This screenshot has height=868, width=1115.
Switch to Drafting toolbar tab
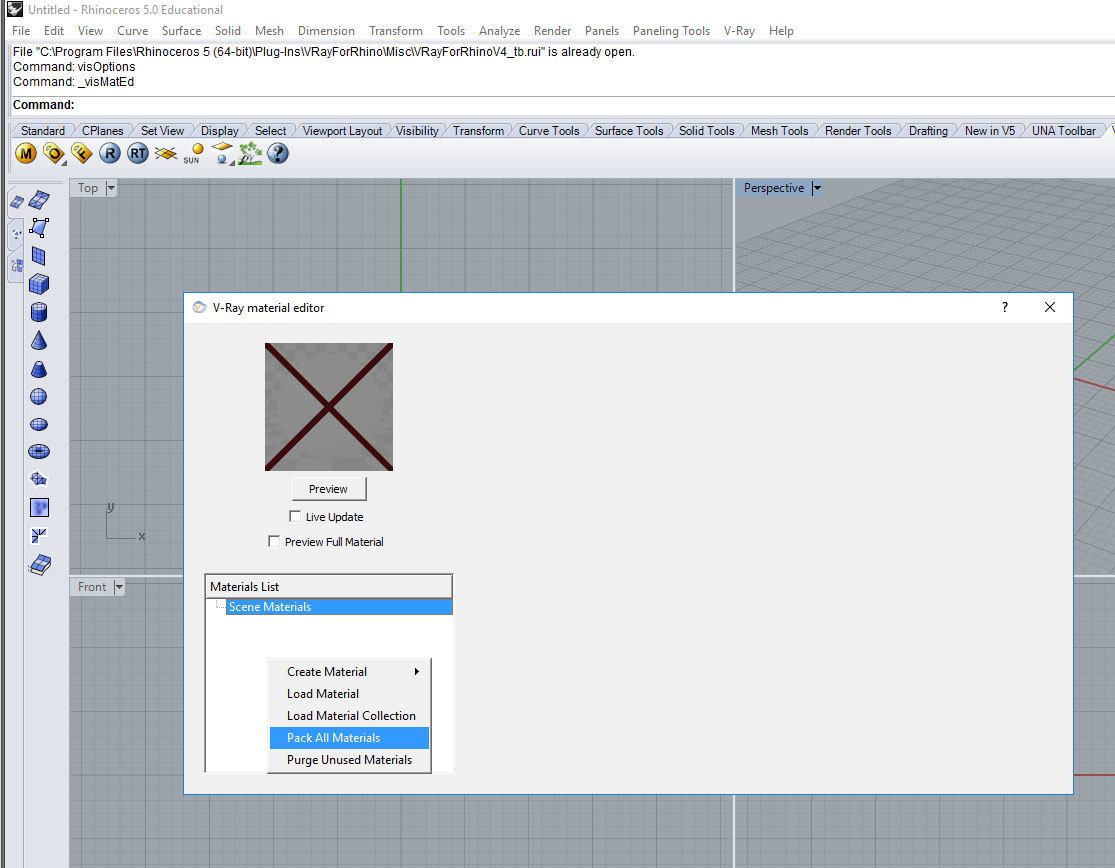(928, 131)
